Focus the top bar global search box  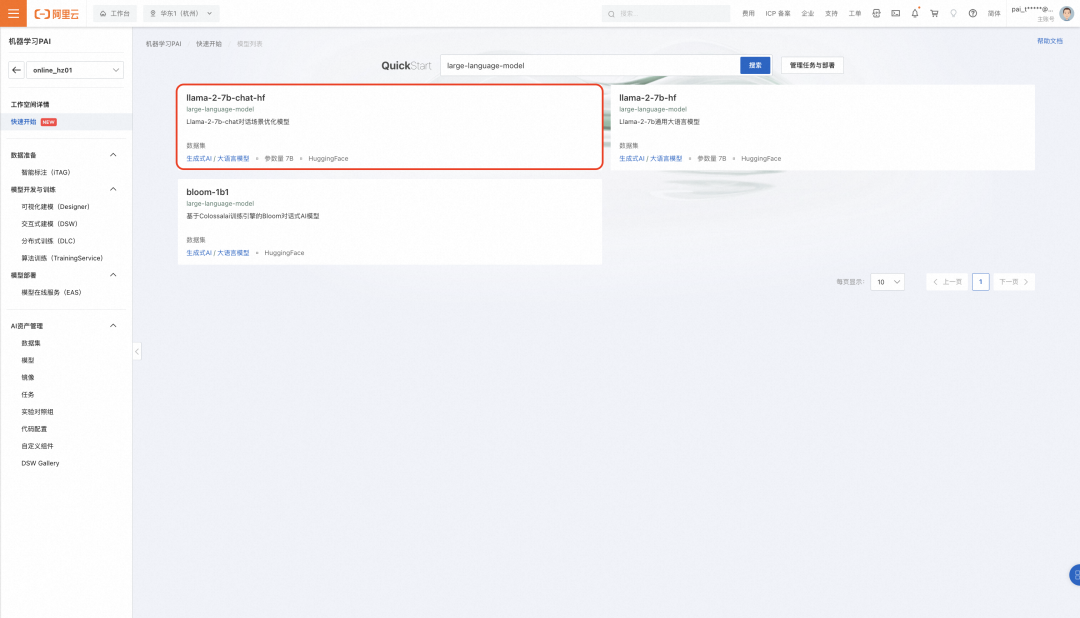coord(666,13)
